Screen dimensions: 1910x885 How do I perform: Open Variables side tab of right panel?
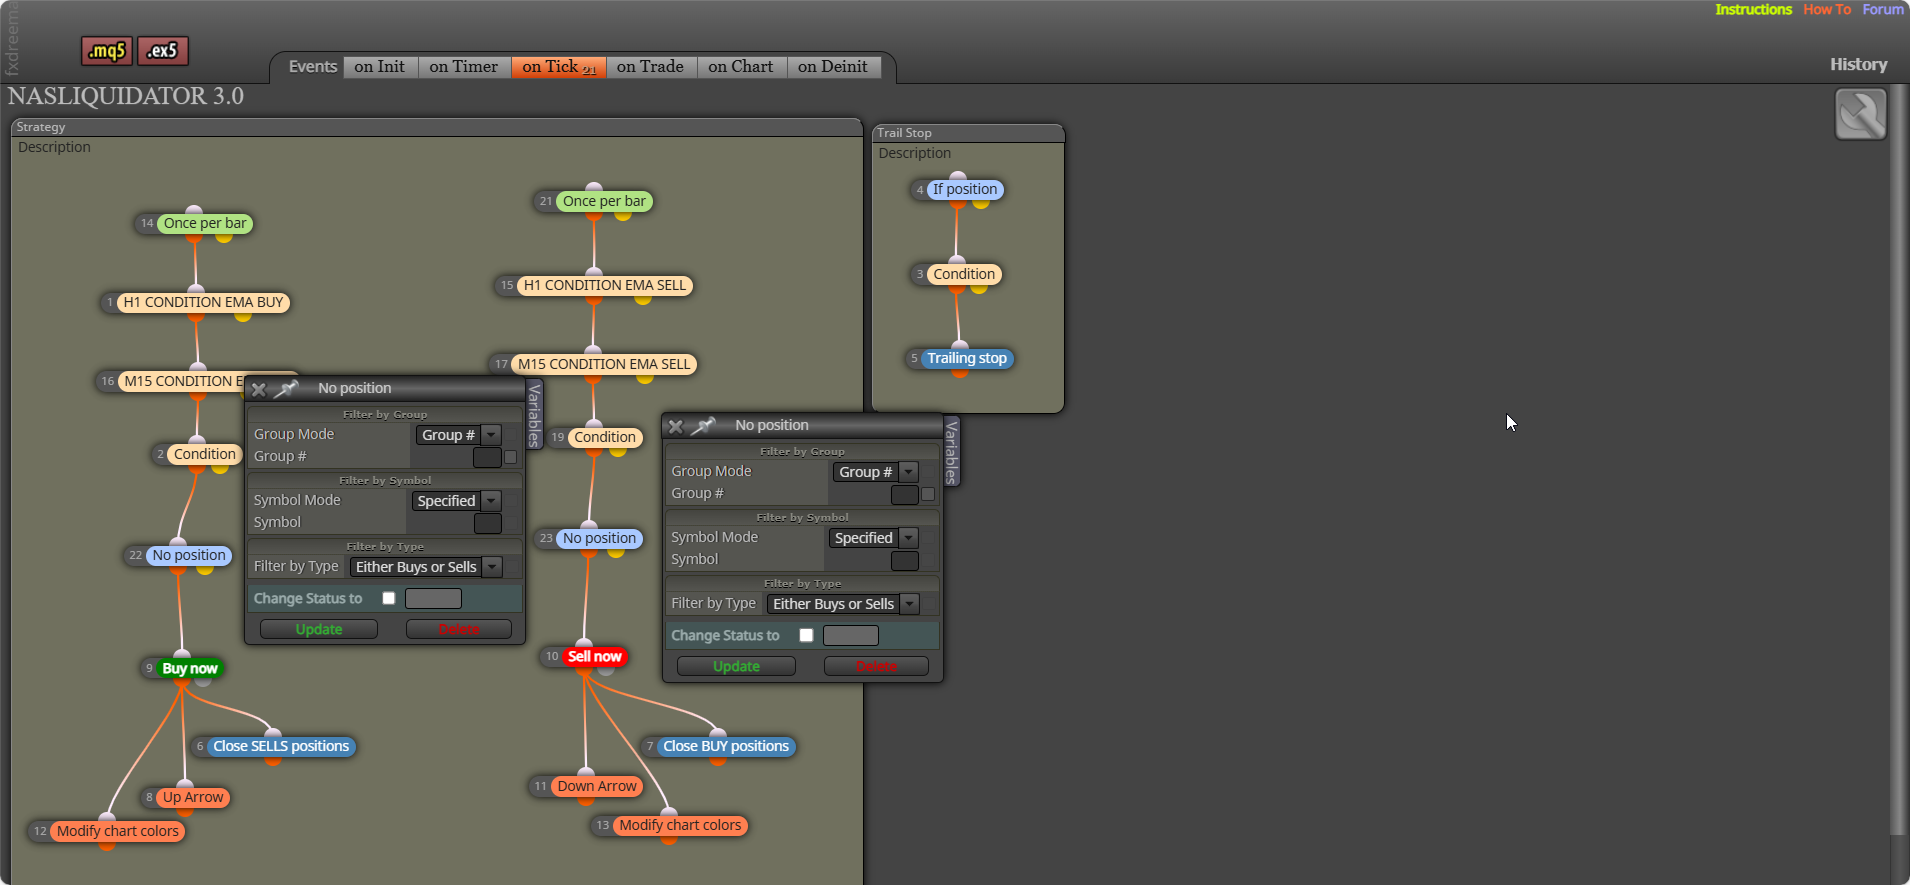(951, 452)
